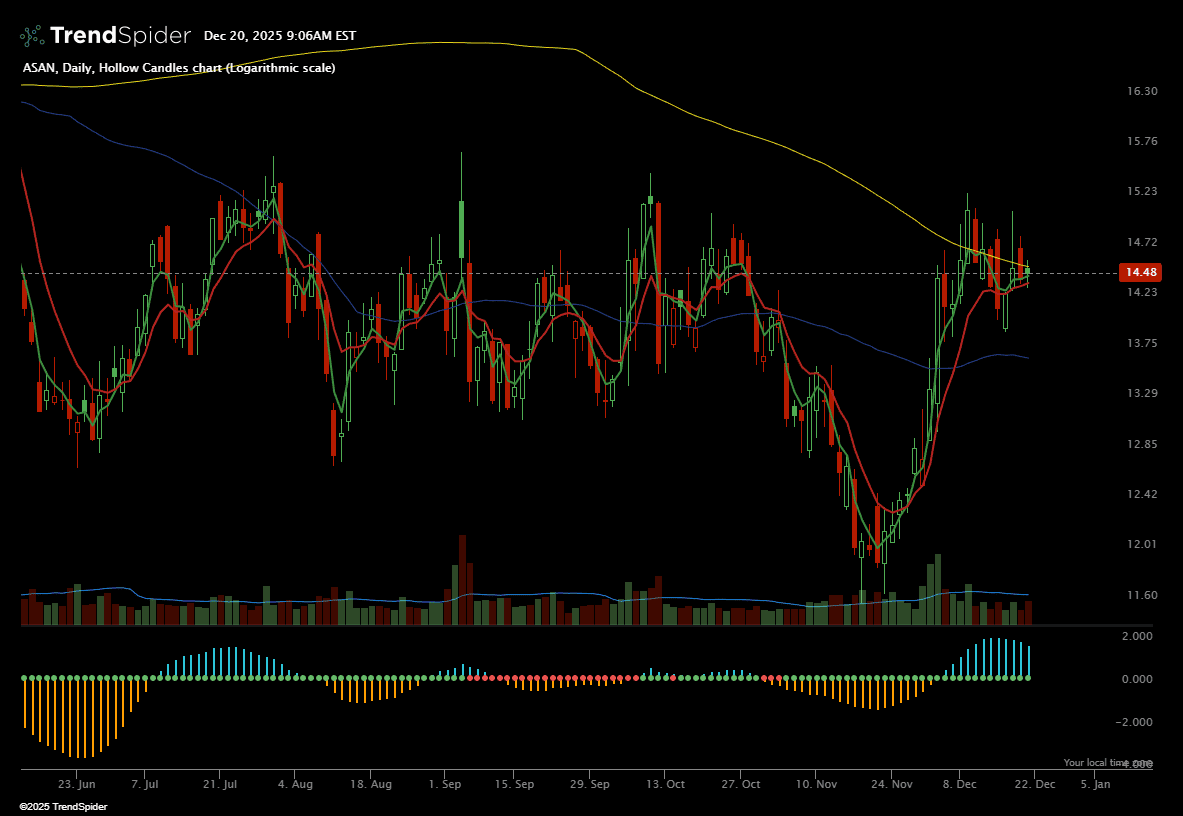1183x816 pixels.
Task: Select the 15.23 price axis label
Action: click(1141, 191)
